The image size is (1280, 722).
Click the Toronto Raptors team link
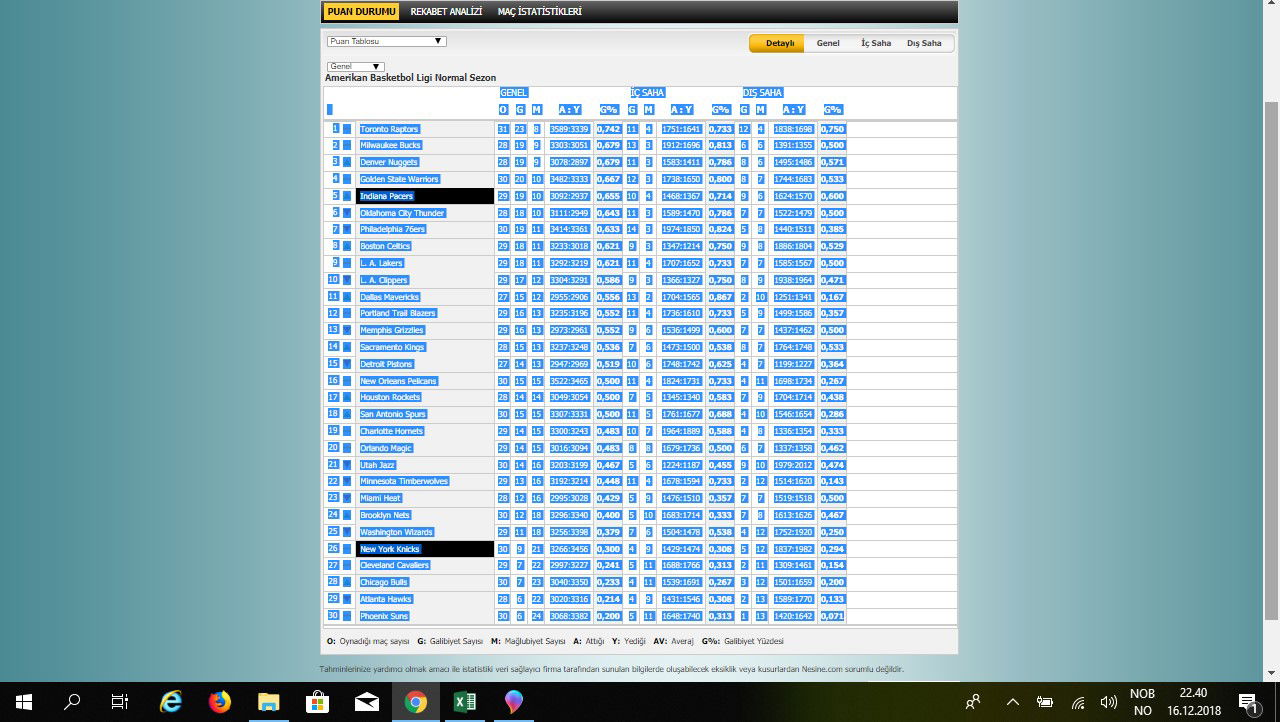[x=390, y=129]
